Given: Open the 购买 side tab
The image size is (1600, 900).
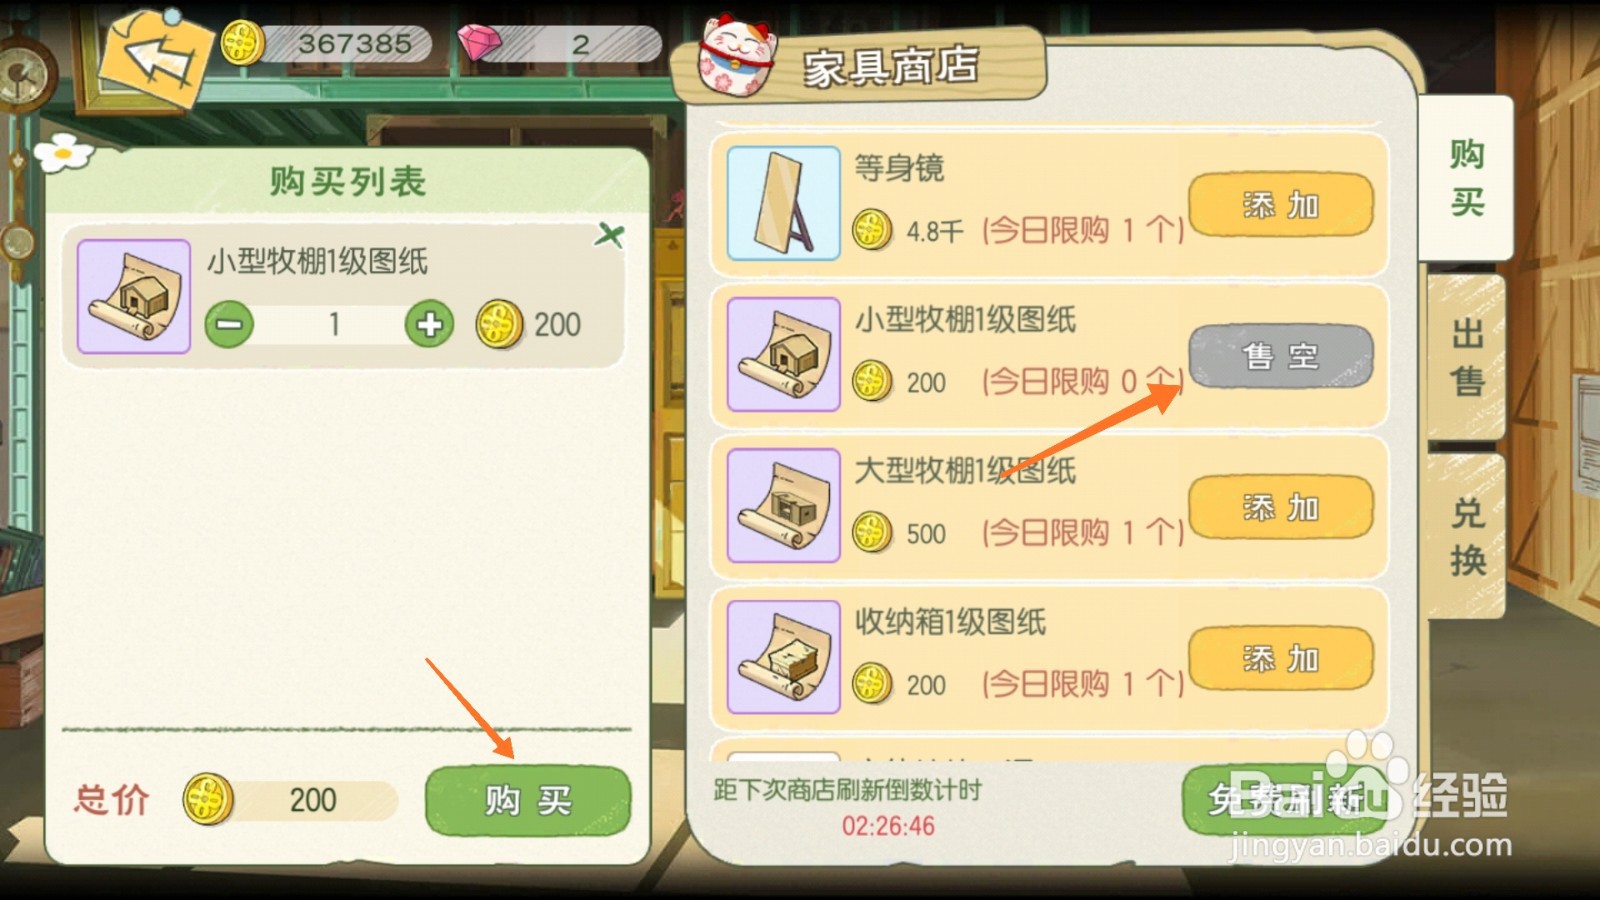Looking at the screenshot, I should click(1467, 178).
